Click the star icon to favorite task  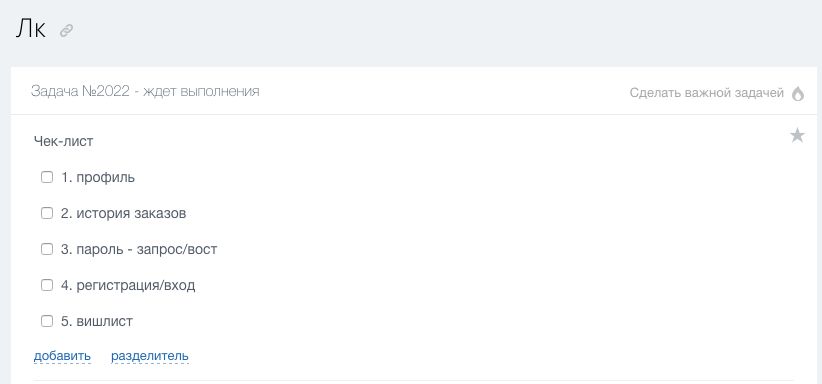click(797, 135)
